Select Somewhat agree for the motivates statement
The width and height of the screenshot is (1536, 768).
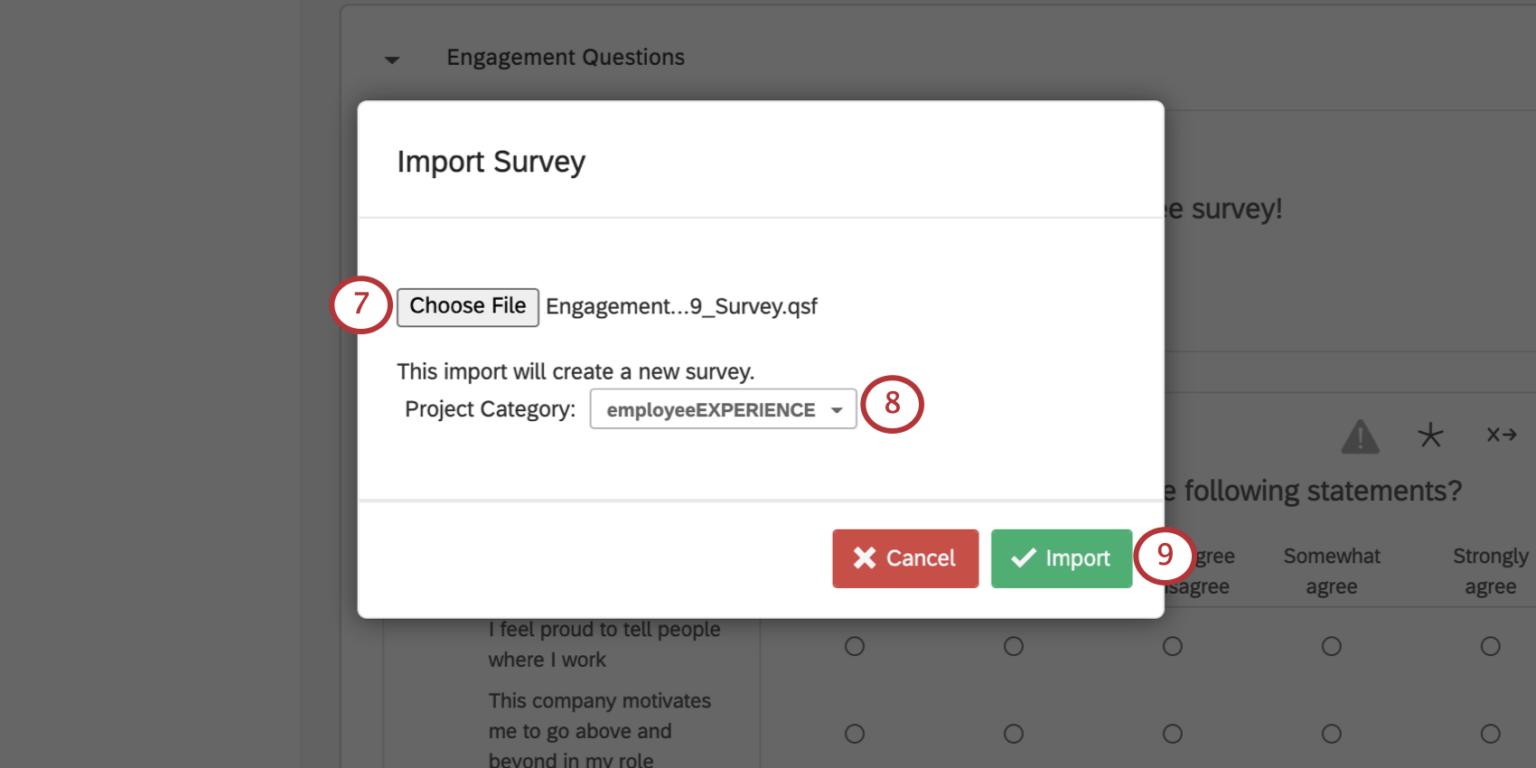pos(1331,733)
